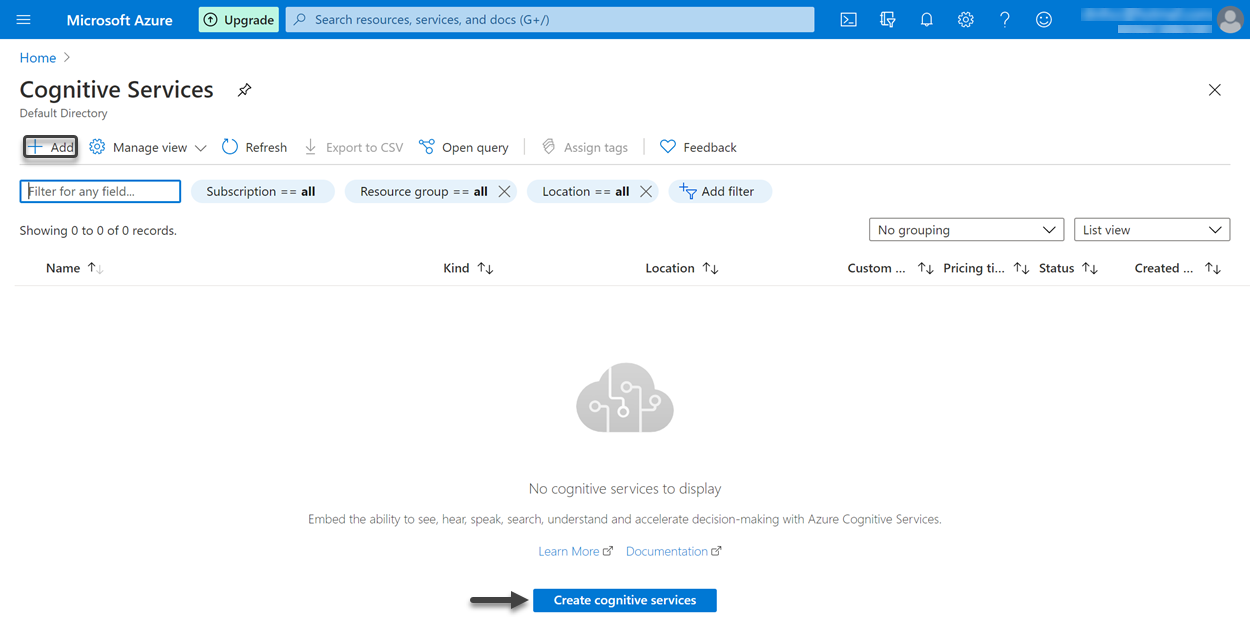Screen dimensions: 1250x642
Task: Sort by Location column
Action: click(x=682, y=268)
